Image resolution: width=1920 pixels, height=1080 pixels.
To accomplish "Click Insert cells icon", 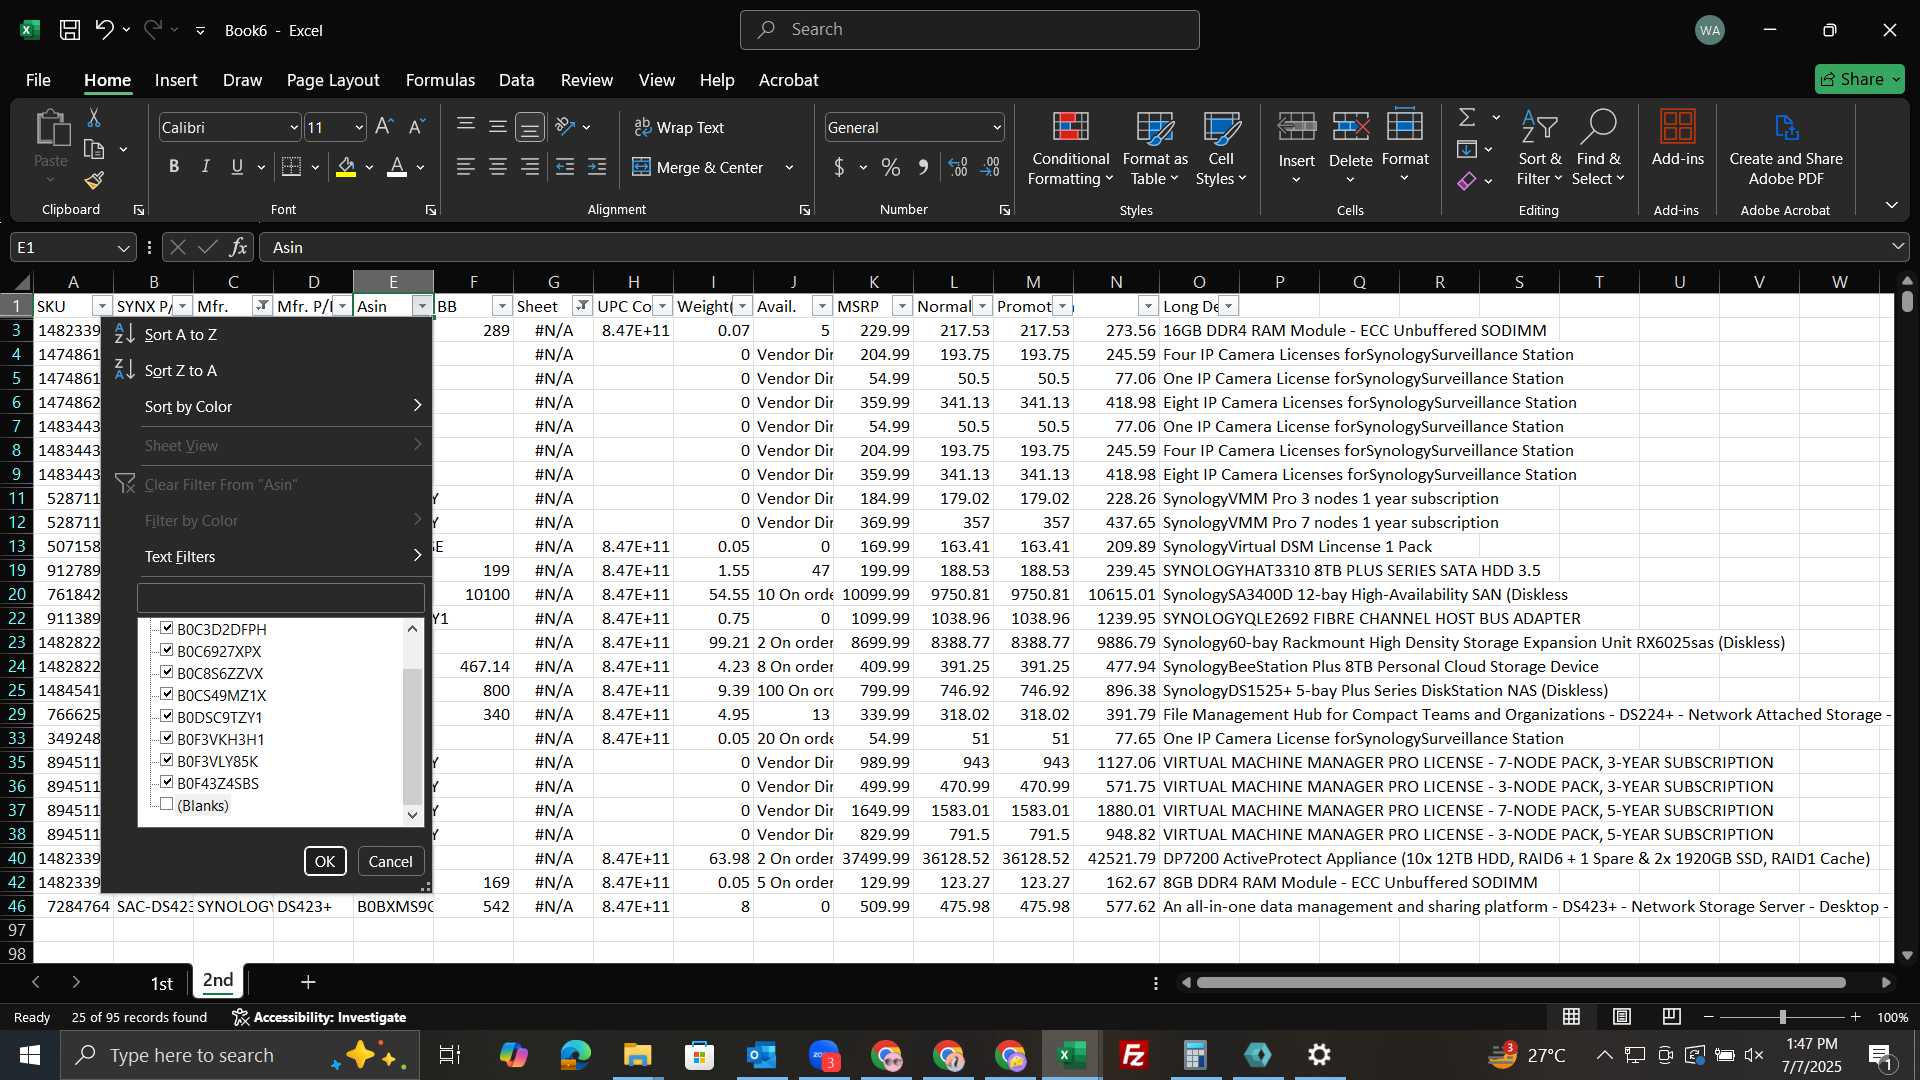I will 1296,127.
